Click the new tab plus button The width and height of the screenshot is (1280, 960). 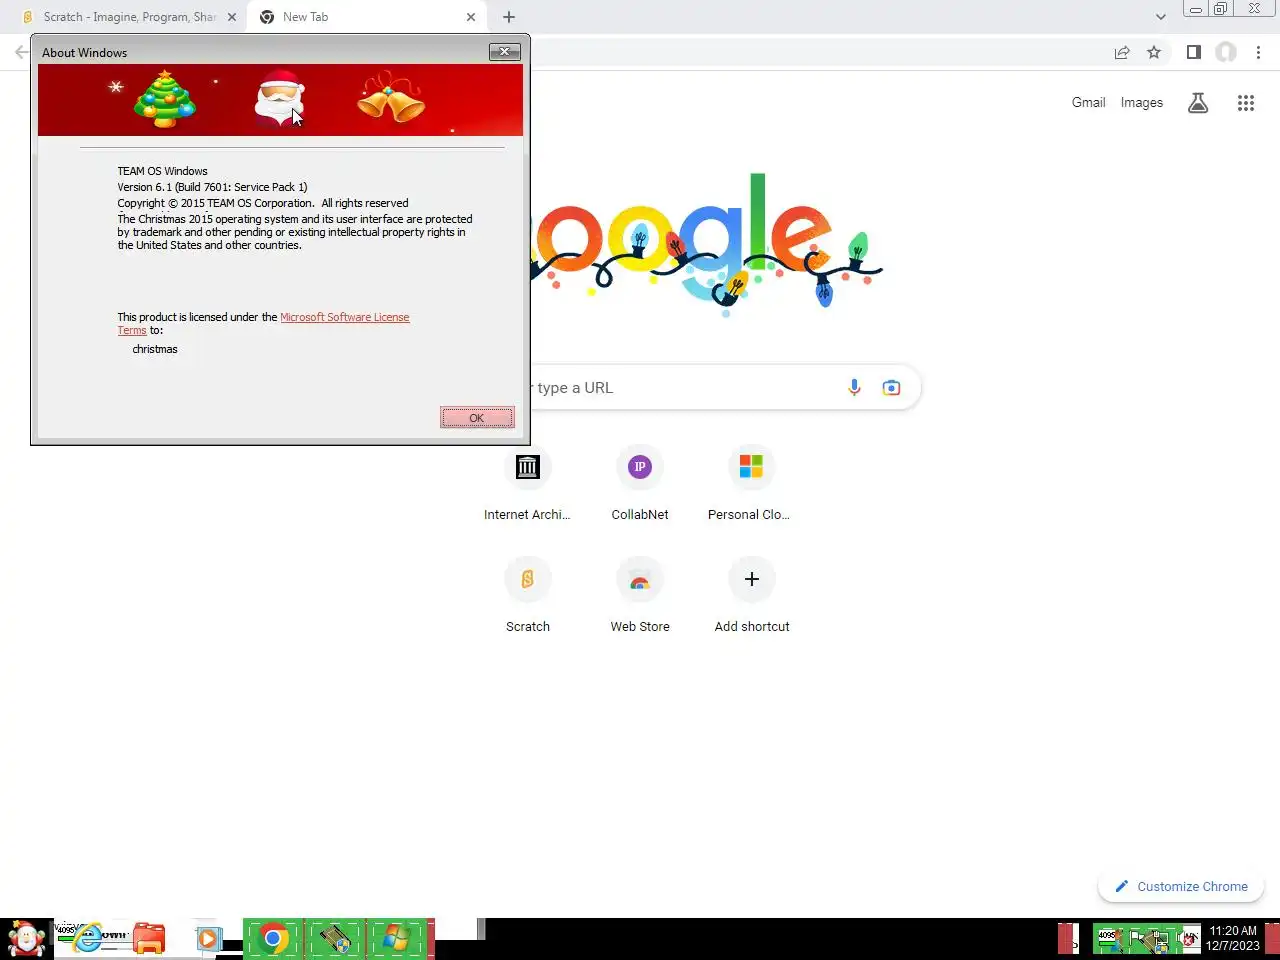tap(509, 17)
